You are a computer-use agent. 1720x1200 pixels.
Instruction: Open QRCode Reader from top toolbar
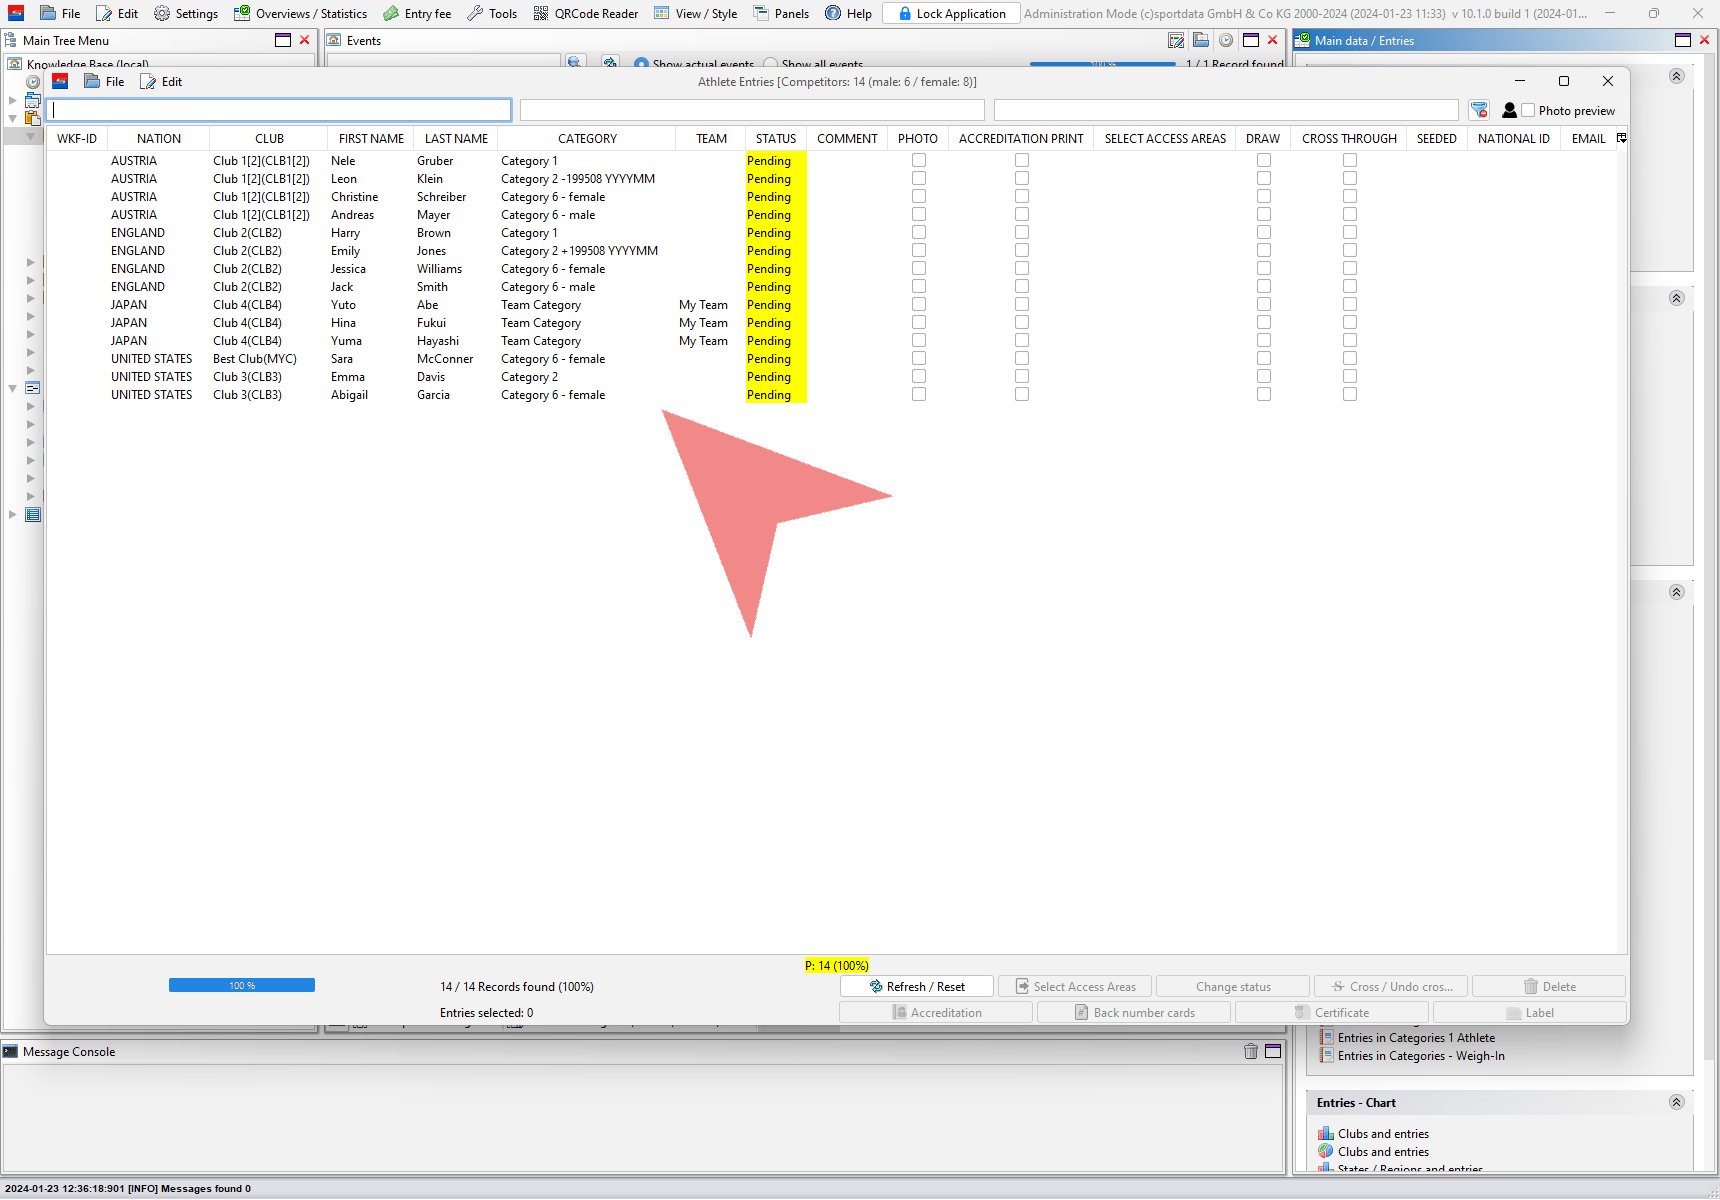click(586, 14)
